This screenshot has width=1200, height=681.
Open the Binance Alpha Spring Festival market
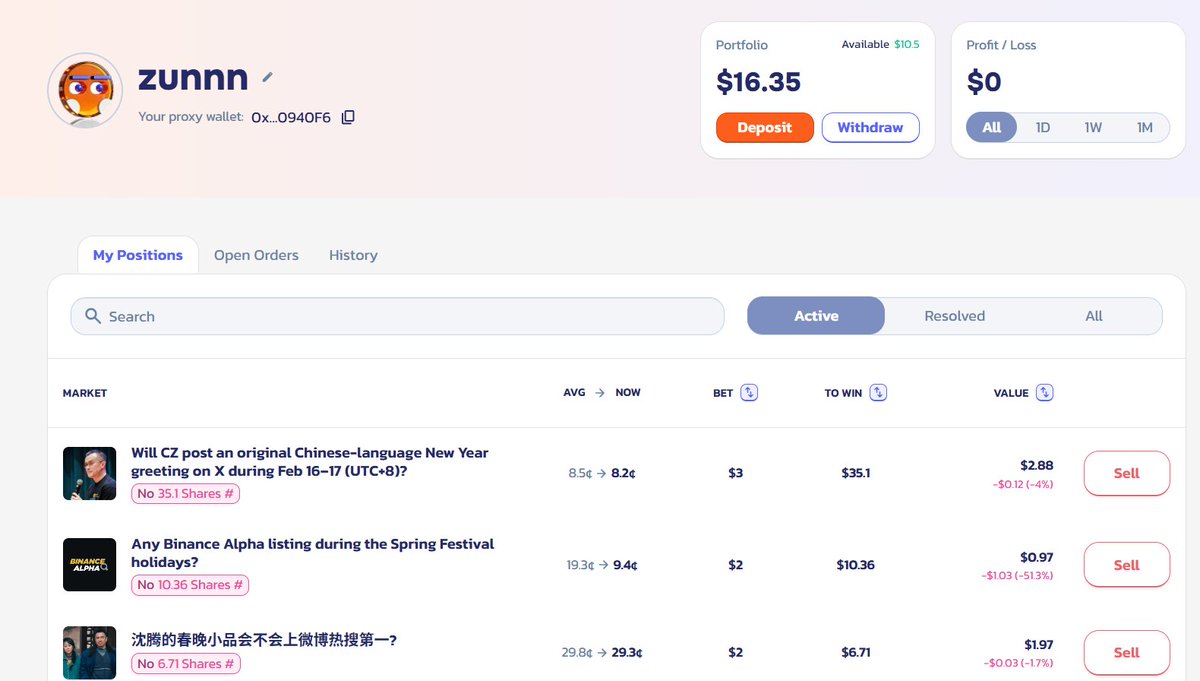[x=313, y=553]
